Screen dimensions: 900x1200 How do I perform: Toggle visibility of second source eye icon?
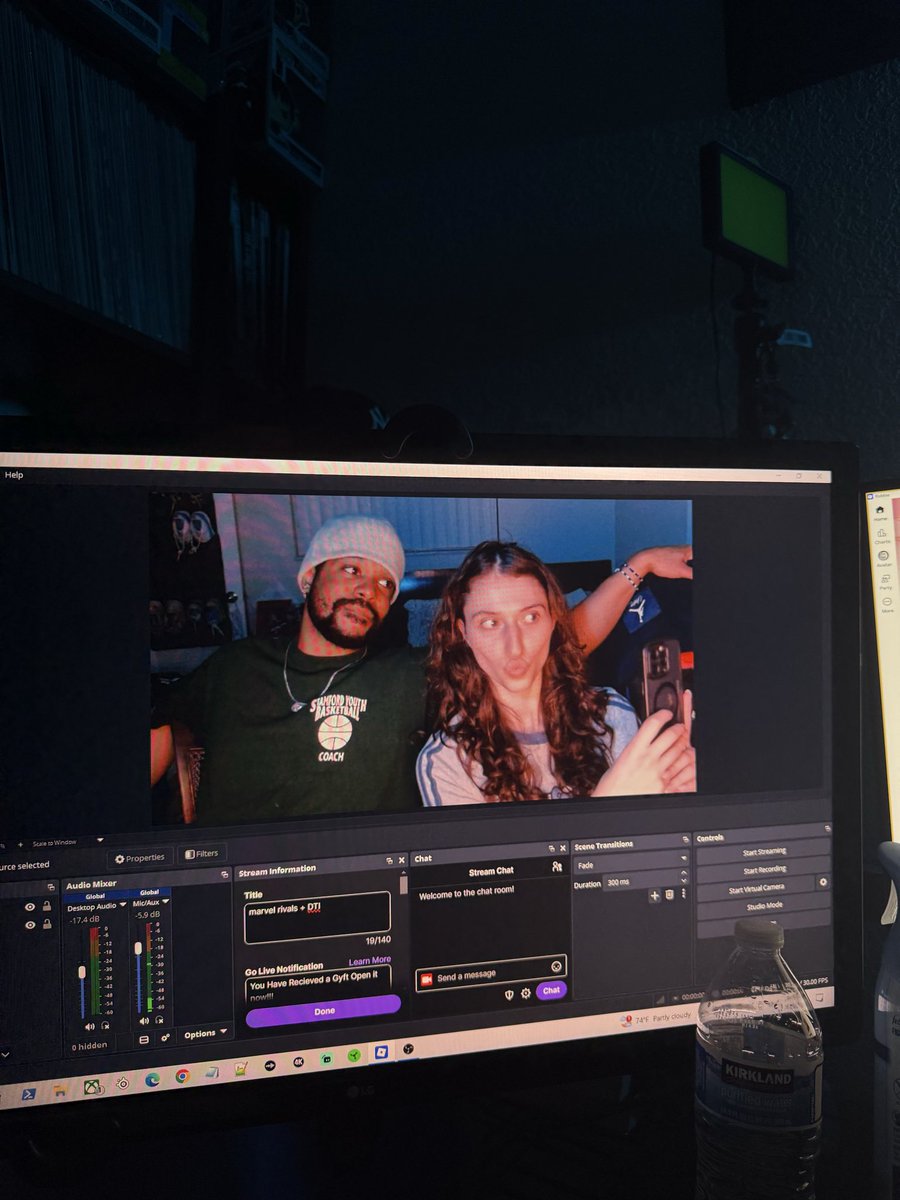point(30,925)
